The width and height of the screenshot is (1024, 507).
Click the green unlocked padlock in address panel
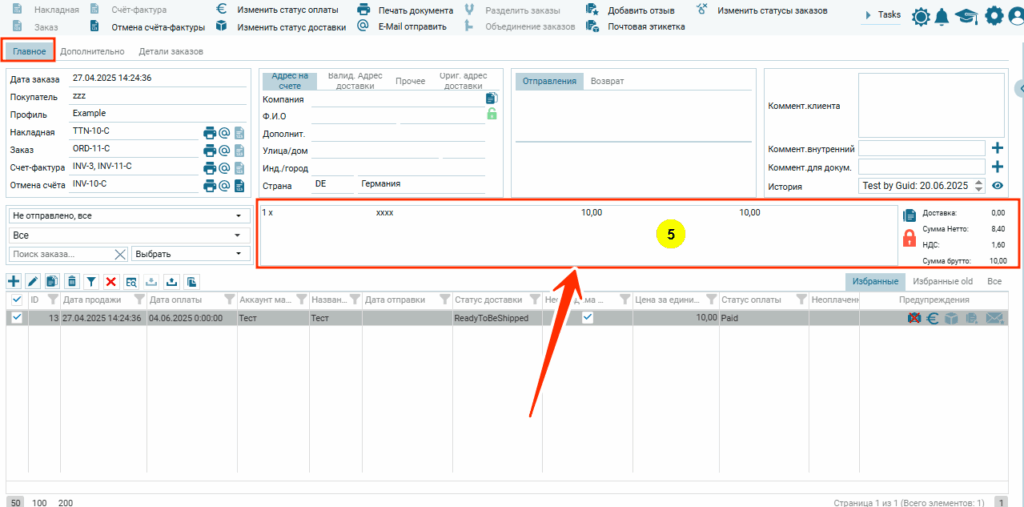491,115
